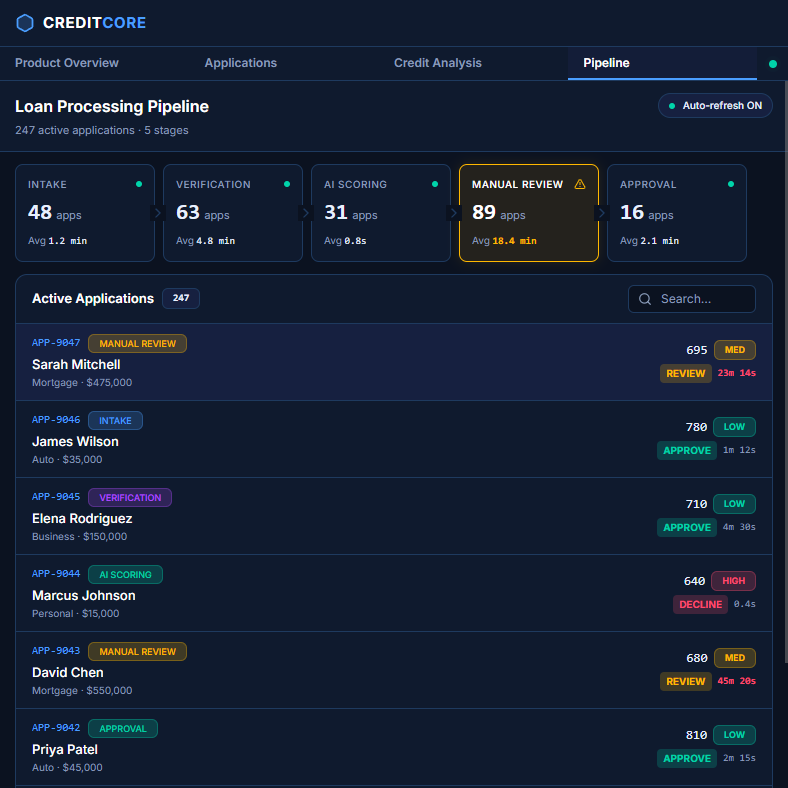The height and width of the screenshot is (788, 788).
Task: Open application APP-9047 link
Action: pyautogui.click(x=56, y=343)
